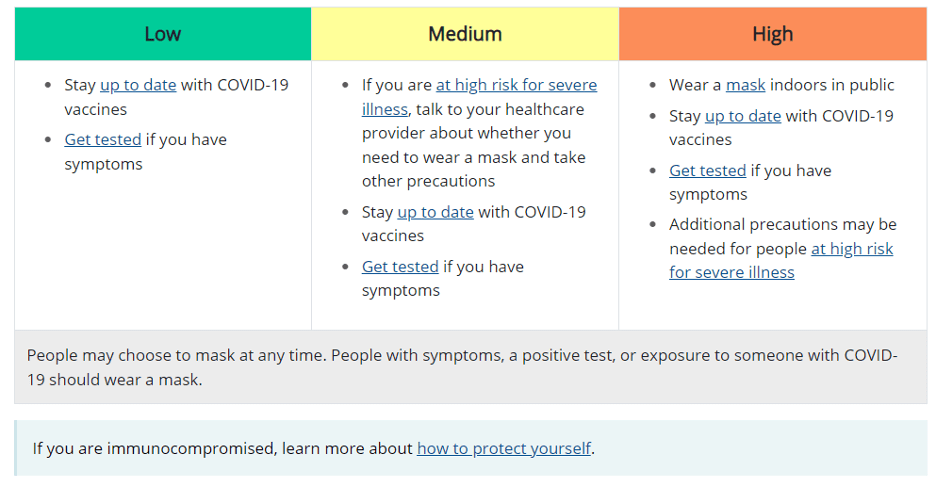Open 'how to protect yourself' link
The width and height of the screenshot is (936, 488).
503,448
